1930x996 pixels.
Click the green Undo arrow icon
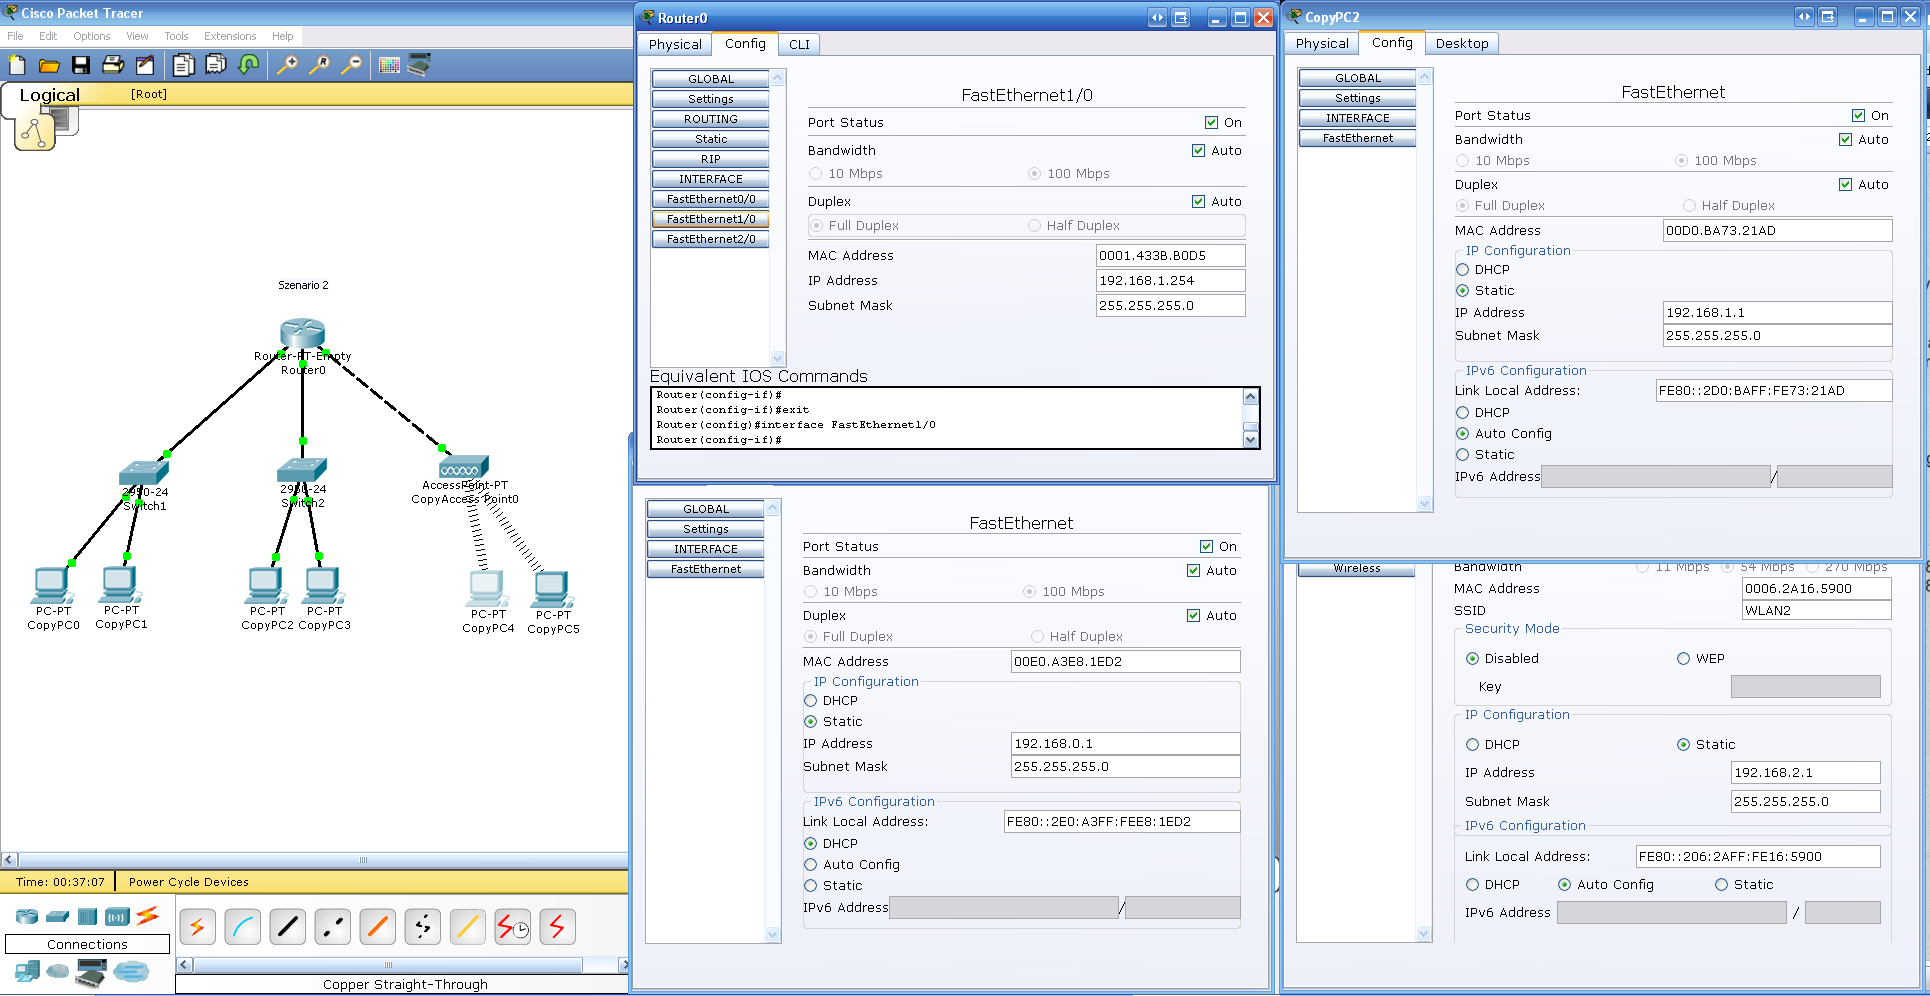pos(249,65)
